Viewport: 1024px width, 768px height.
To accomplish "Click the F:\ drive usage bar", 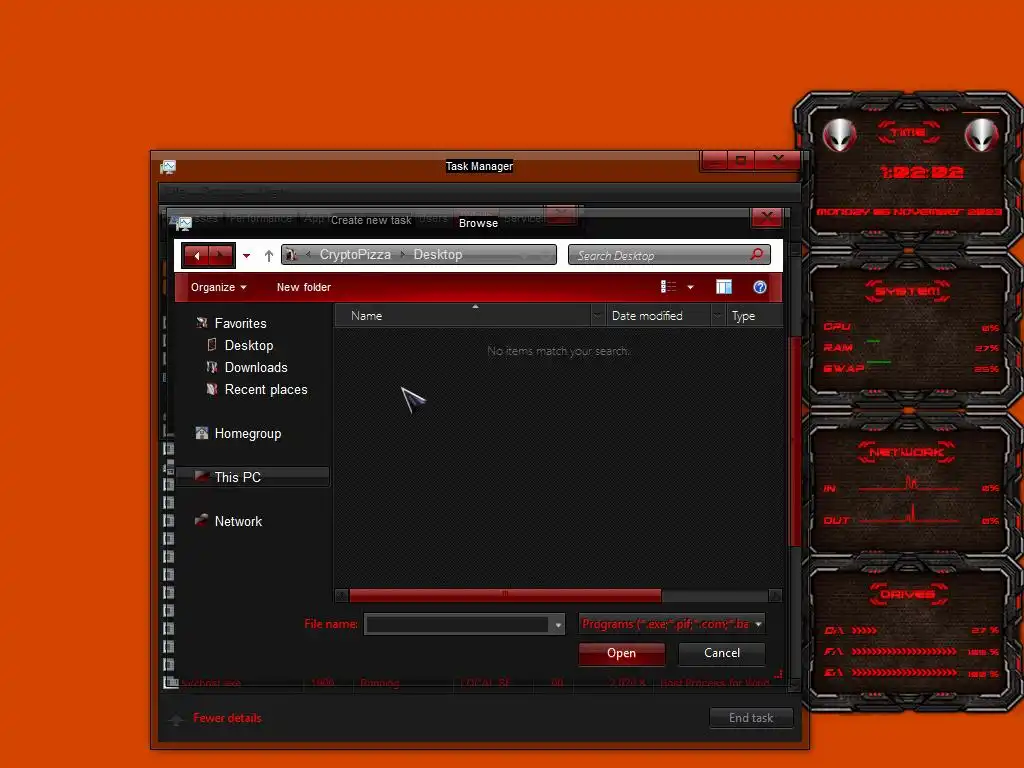I will click(904, 652).
